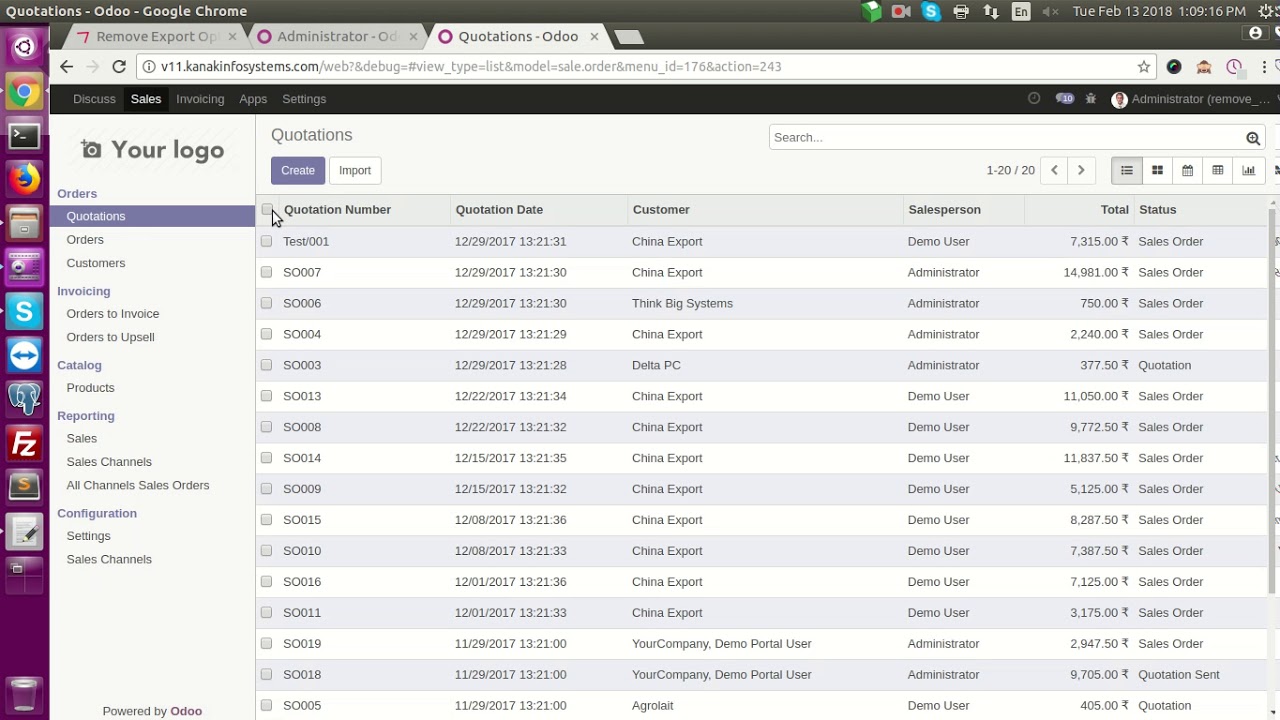Open the Administrator user dropdown
Viewport: 1280px width, 720px height.
[x=1191, y=99]
